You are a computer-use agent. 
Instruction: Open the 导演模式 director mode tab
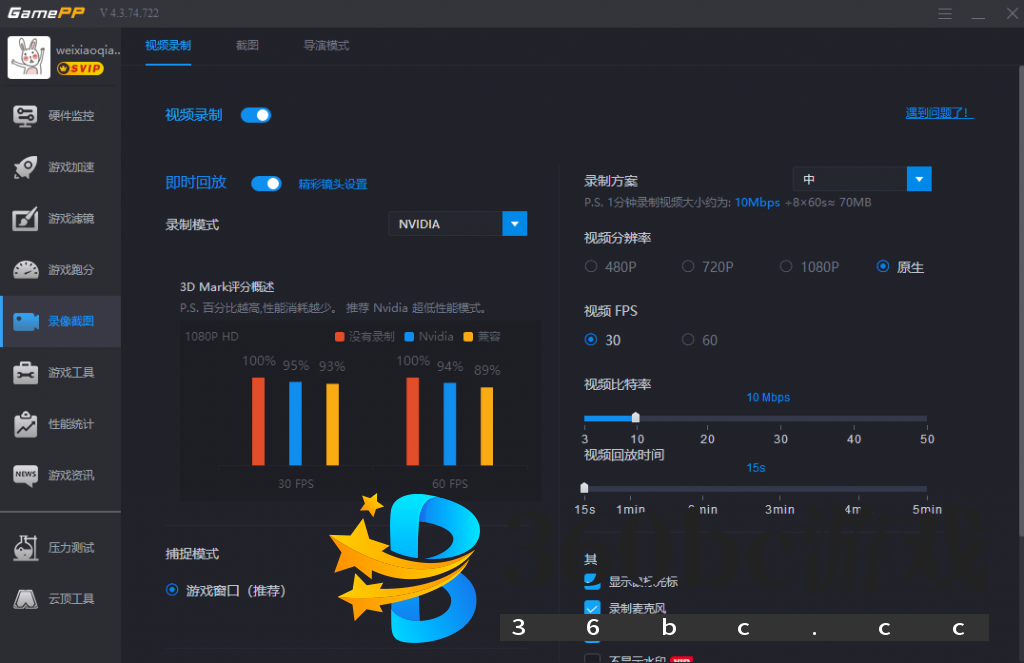pyautogui.click(x=325, y=45)
